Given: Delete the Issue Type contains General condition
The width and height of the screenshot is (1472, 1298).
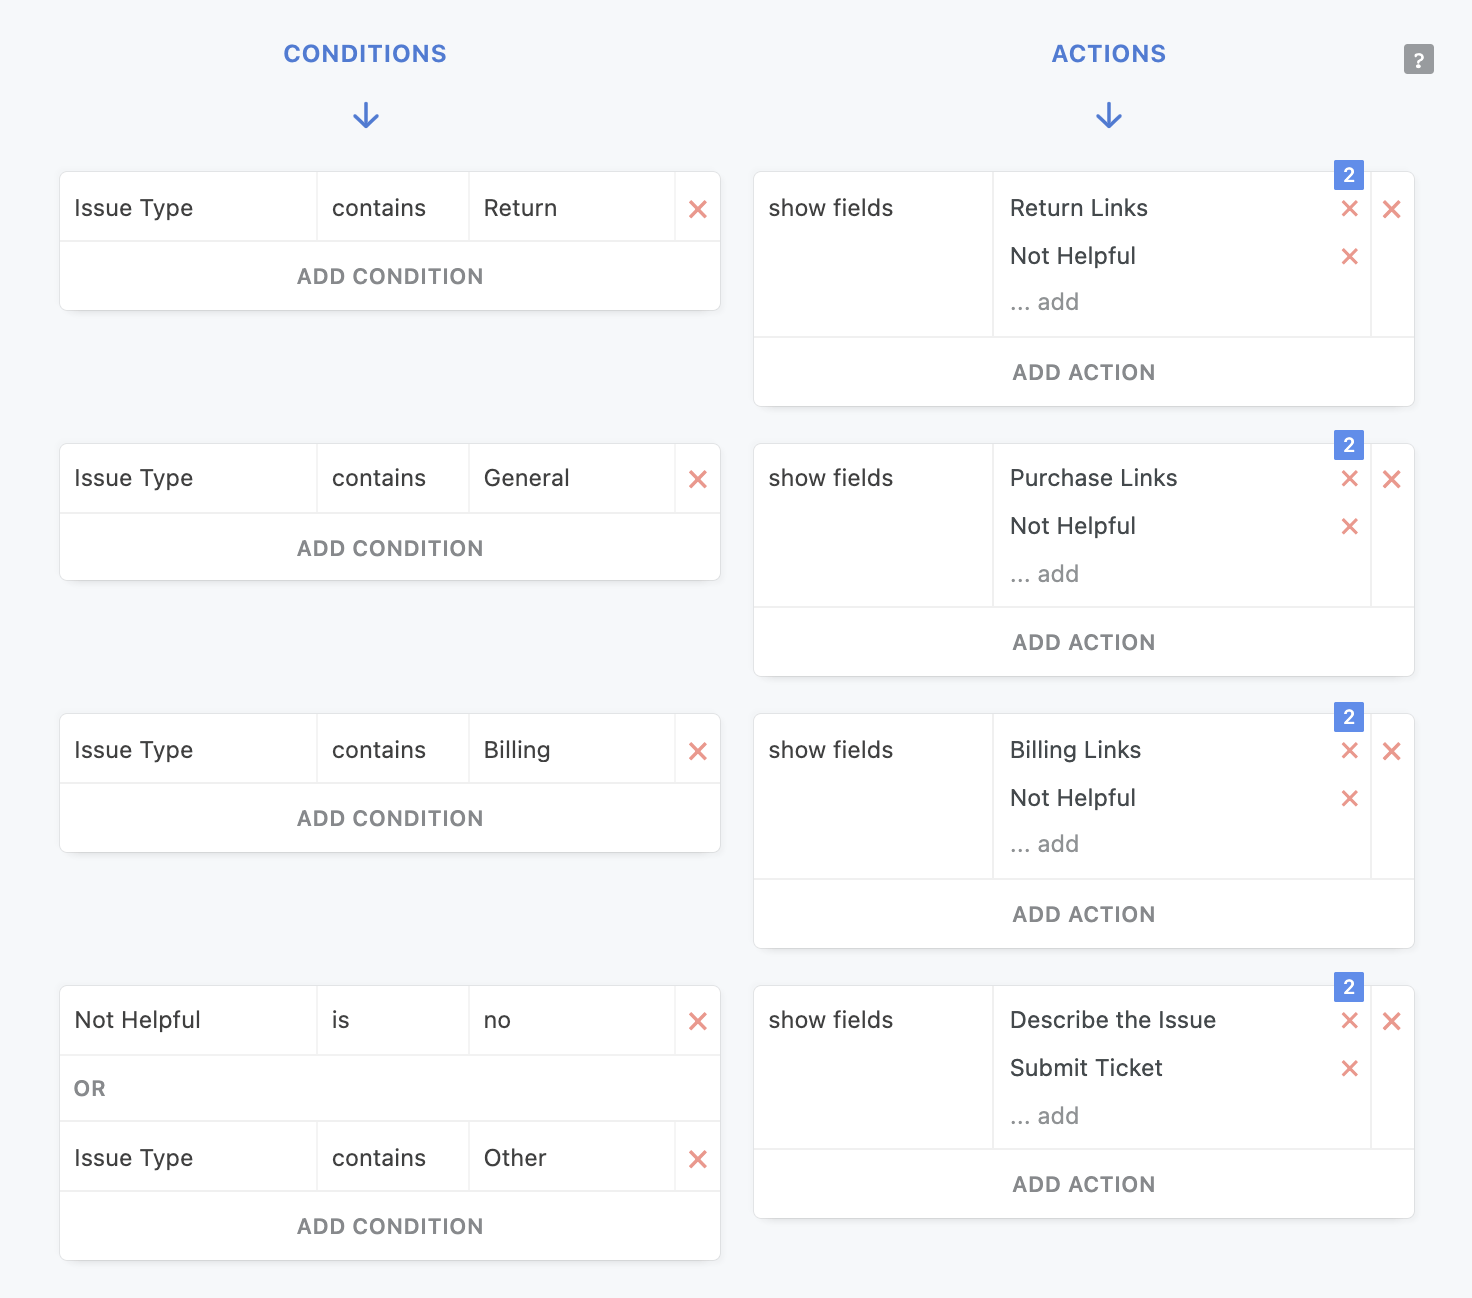Looking at the screenshot, I should [698, 479].
